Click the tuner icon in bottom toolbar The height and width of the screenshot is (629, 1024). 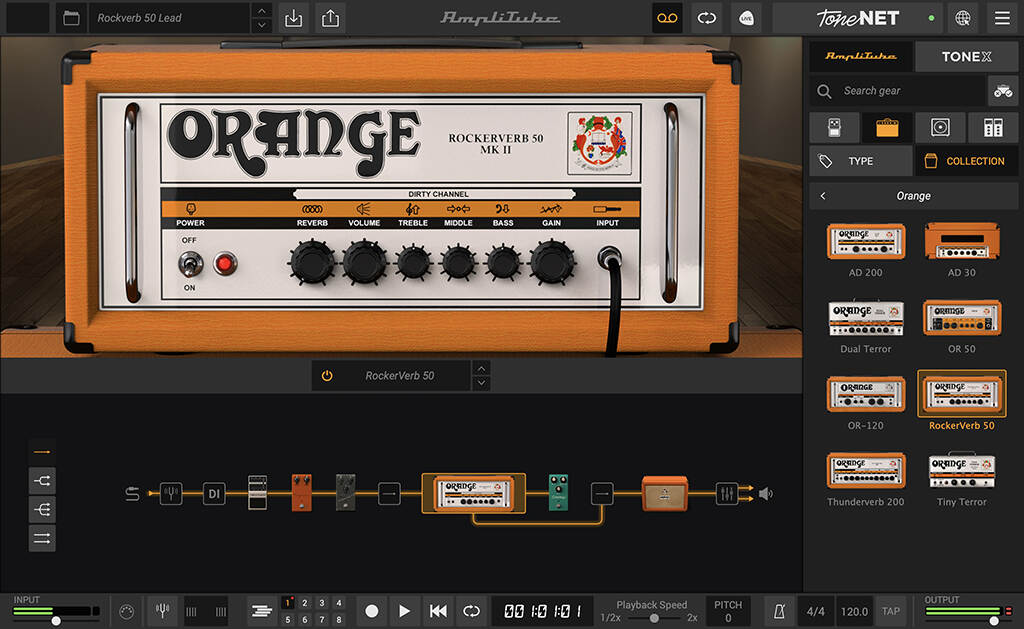[x=162, y=610]
